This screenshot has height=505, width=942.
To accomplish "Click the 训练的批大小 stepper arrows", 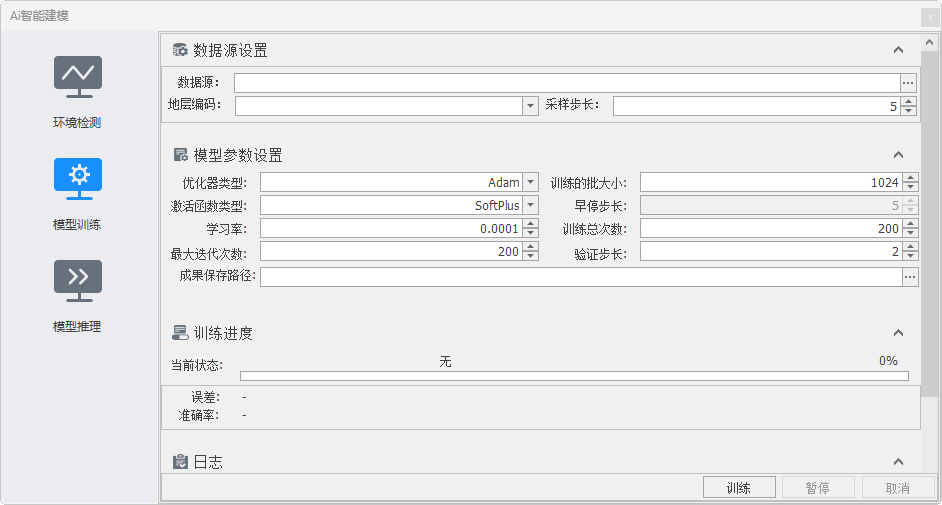I will click(909, 183).
